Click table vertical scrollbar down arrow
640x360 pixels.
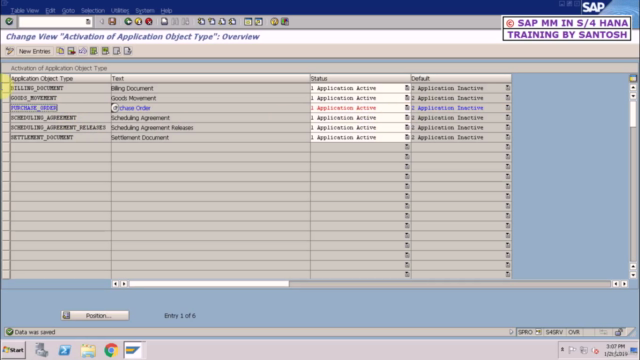[633, 275]
